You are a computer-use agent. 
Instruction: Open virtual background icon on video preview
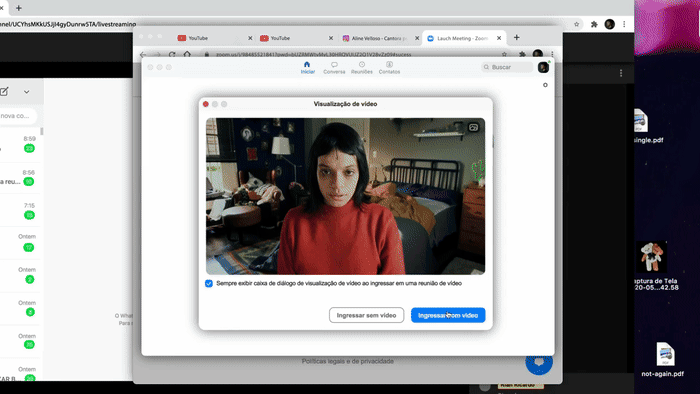(x=473, y=128)
